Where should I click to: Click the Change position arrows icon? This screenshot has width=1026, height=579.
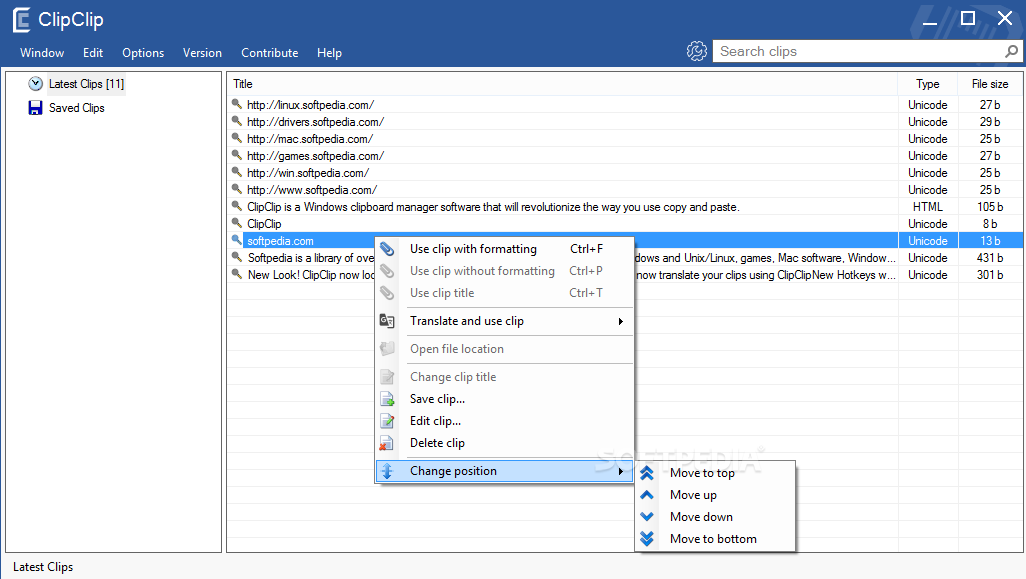387,471
